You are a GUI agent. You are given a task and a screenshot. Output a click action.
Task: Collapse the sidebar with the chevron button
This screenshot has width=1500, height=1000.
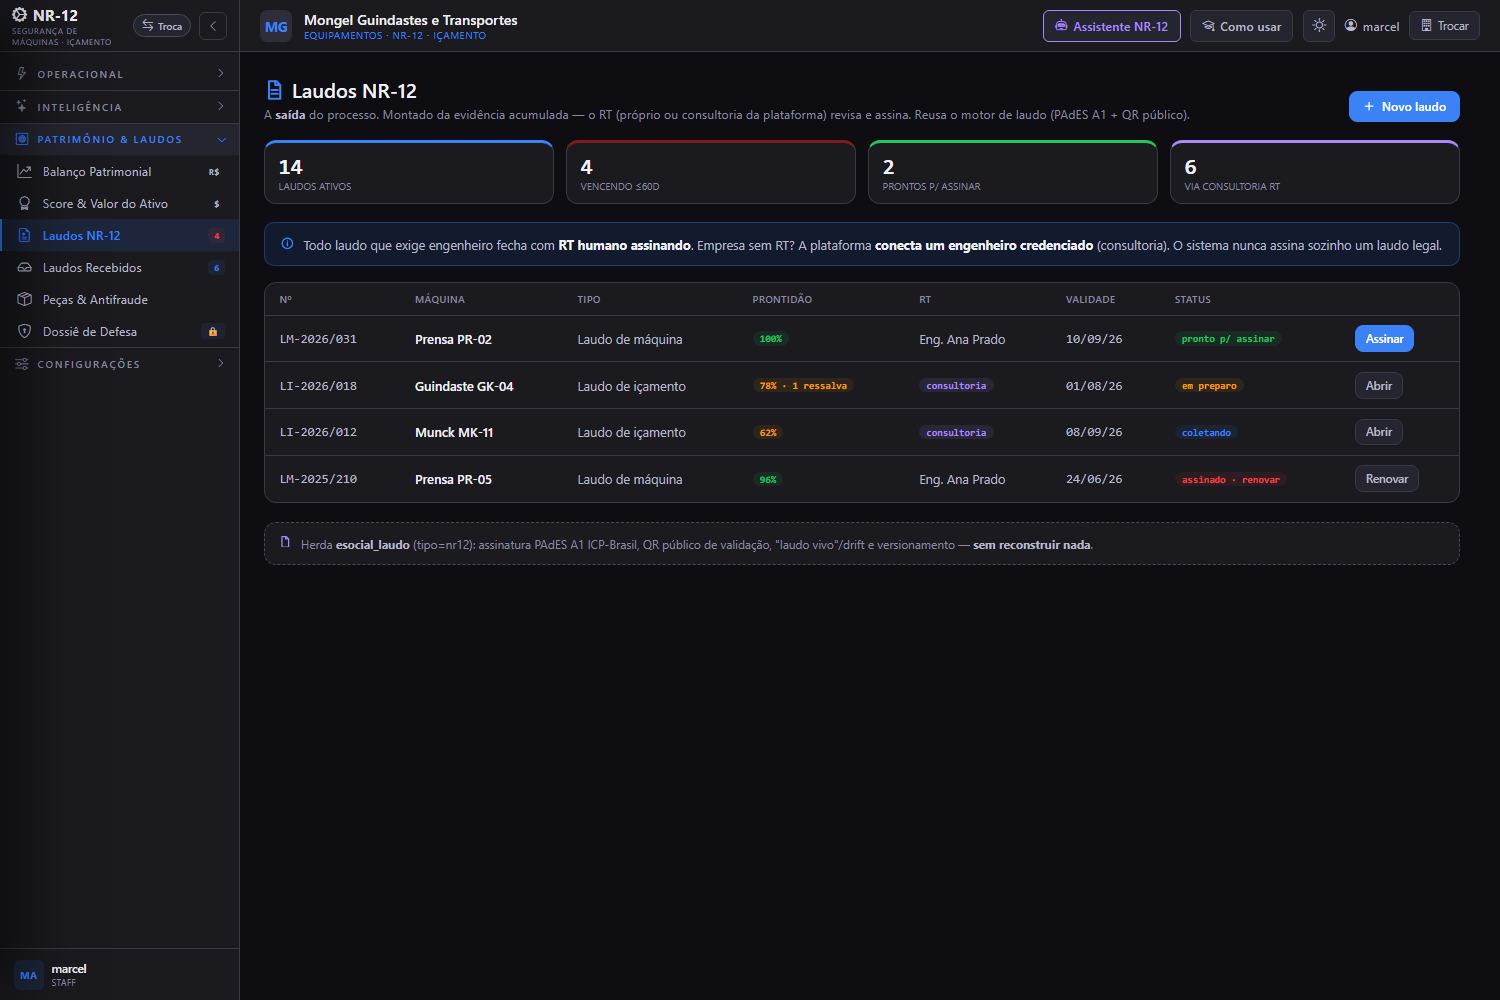click(x=213, y=26)
